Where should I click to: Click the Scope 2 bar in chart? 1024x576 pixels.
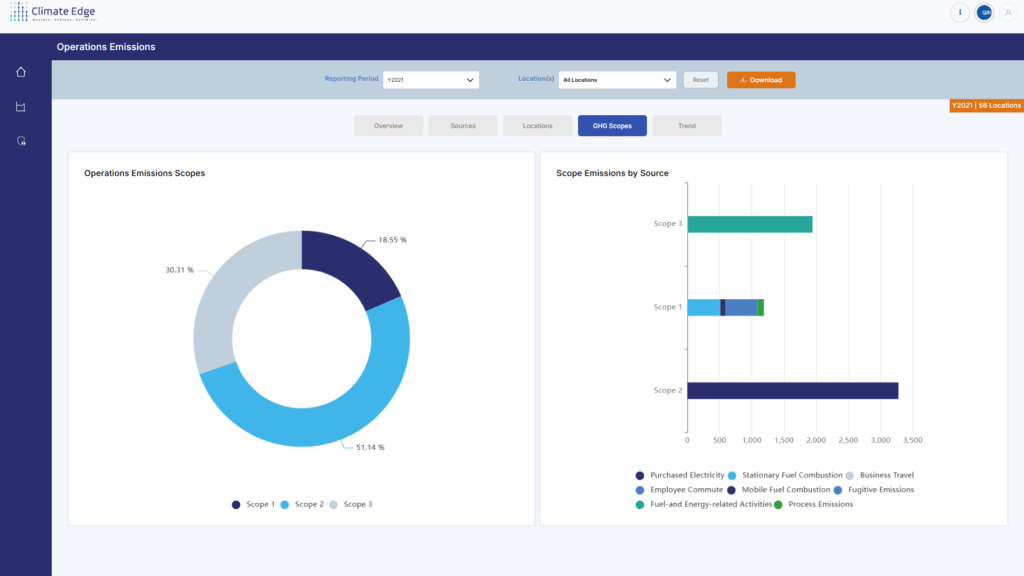point(792,391)
